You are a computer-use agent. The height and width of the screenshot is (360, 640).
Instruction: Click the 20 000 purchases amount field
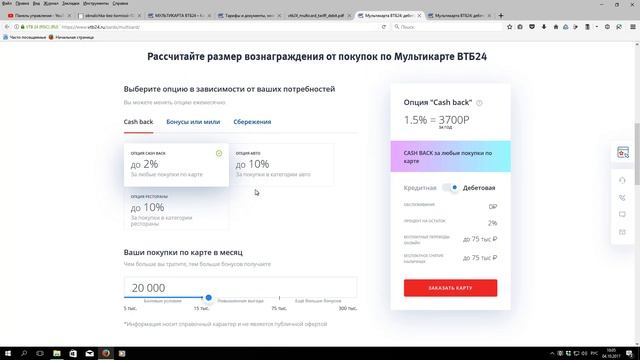pyautogui.click(x=240, y=287)
